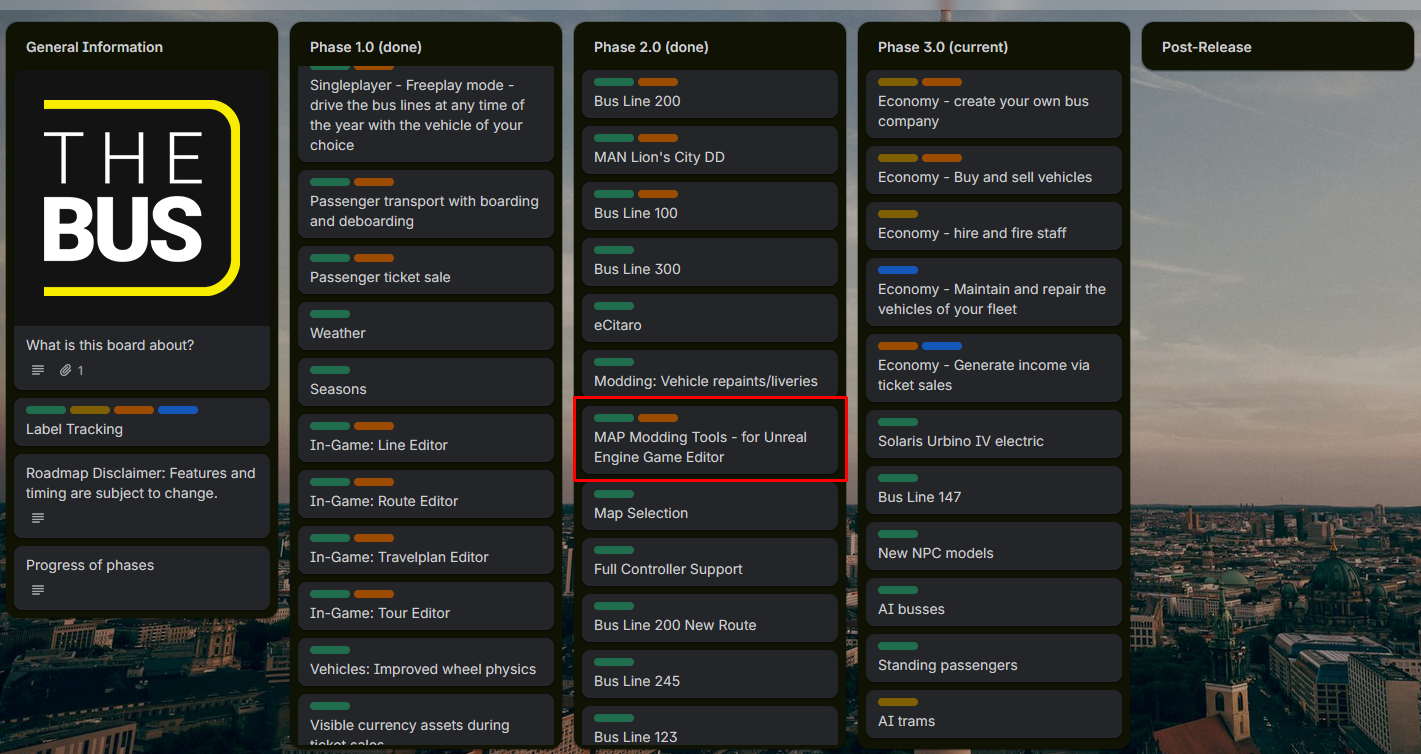Open 'Economy - create your own bus company' card
This screenshot has width=1421, height=754.
point(994,104)
